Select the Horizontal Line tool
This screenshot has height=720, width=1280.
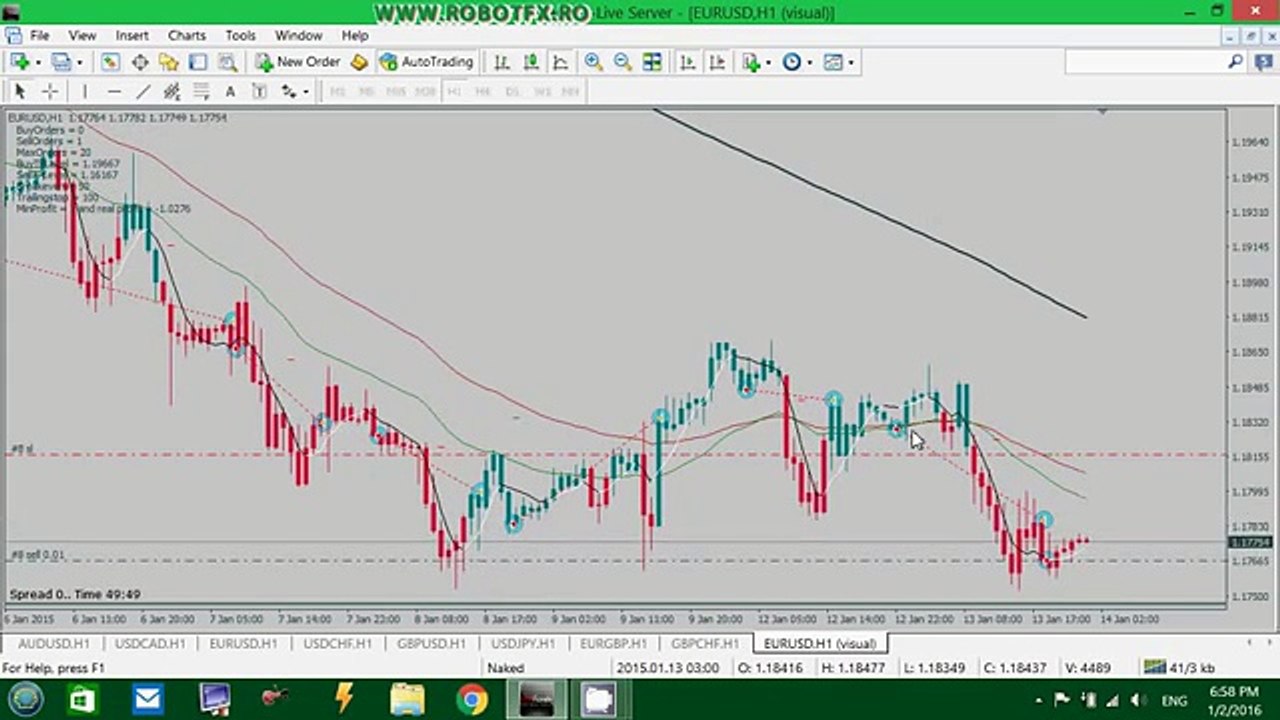click(x=113, y=91)
